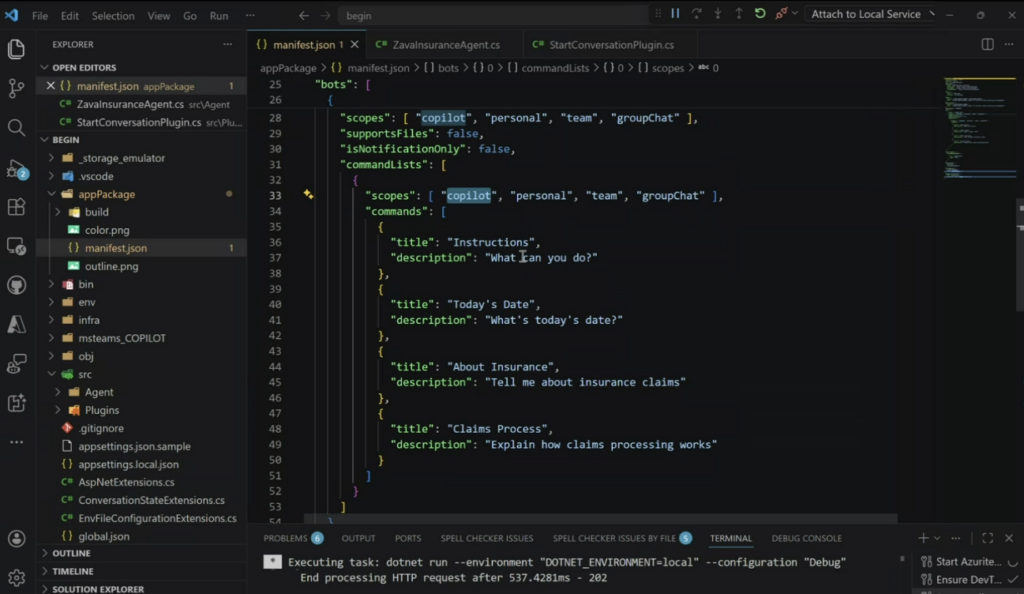Open the Search view in activity bar

pyautogui.click(x=16, y=128)
